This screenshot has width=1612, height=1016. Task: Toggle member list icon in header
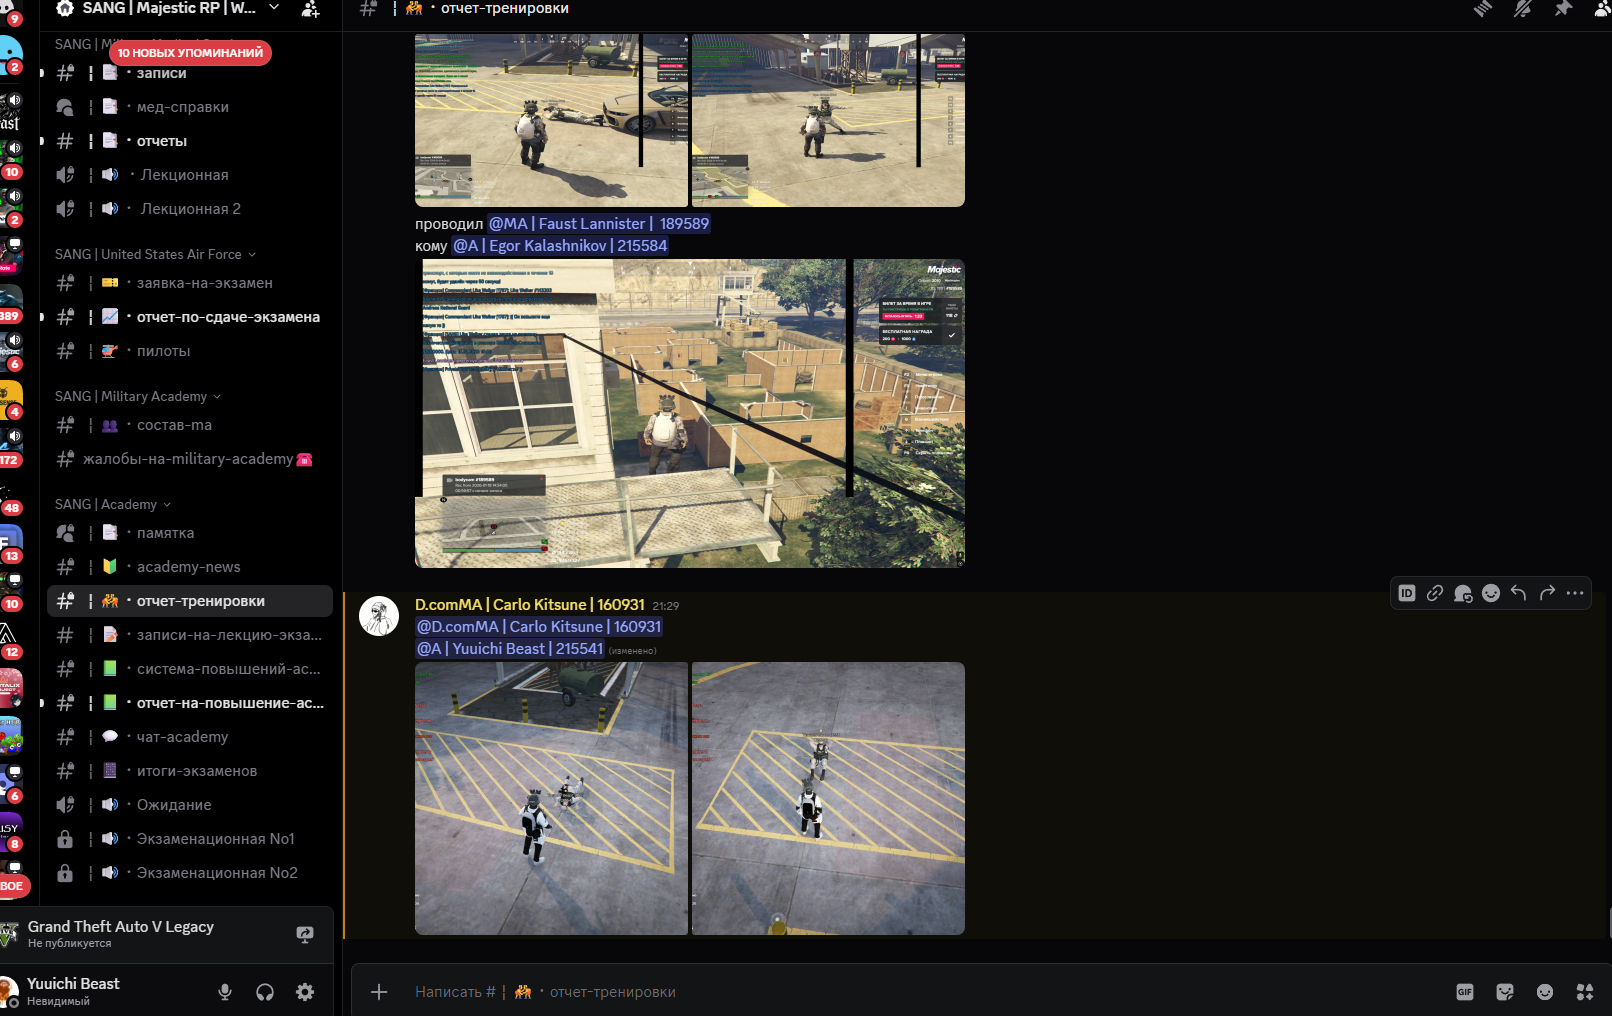(x=1602, y=9)
